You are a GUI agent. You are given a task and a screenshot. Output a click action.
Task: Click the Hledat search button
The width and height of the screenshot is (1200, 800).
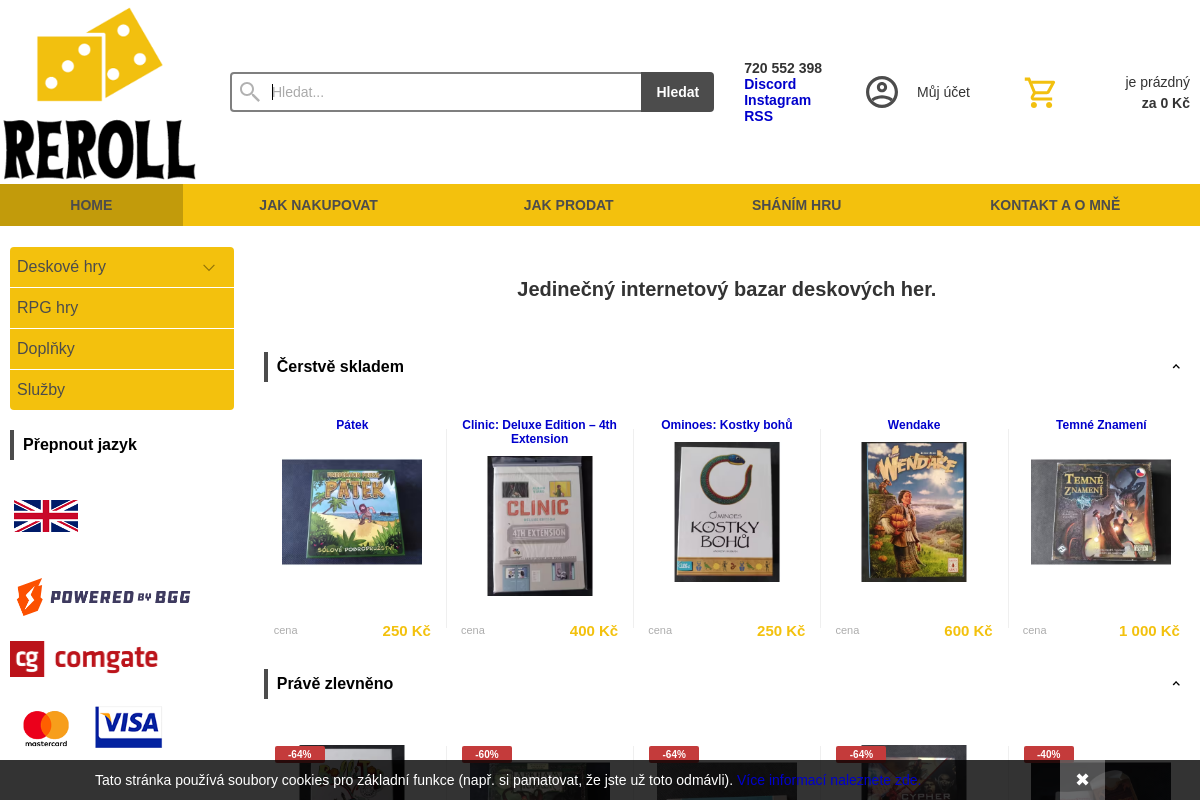[x=677, y=92]
